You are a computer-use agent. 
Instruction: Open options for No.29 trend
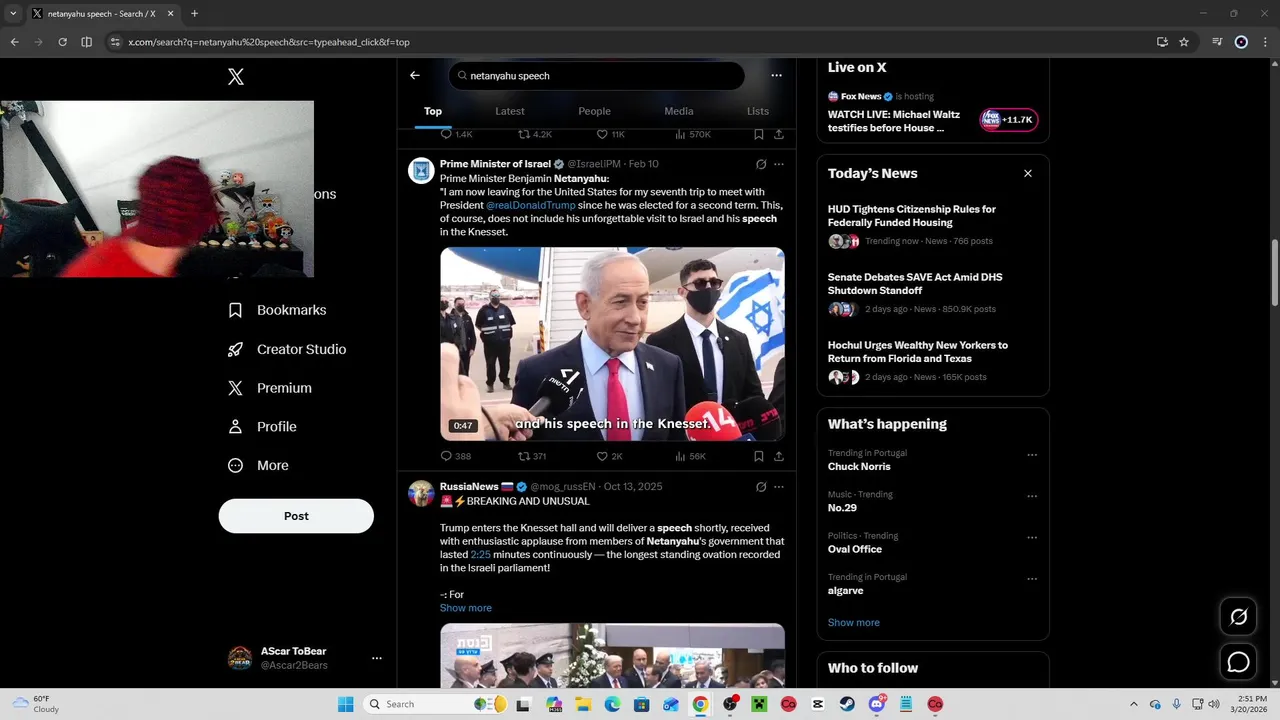click(1031, 496)
